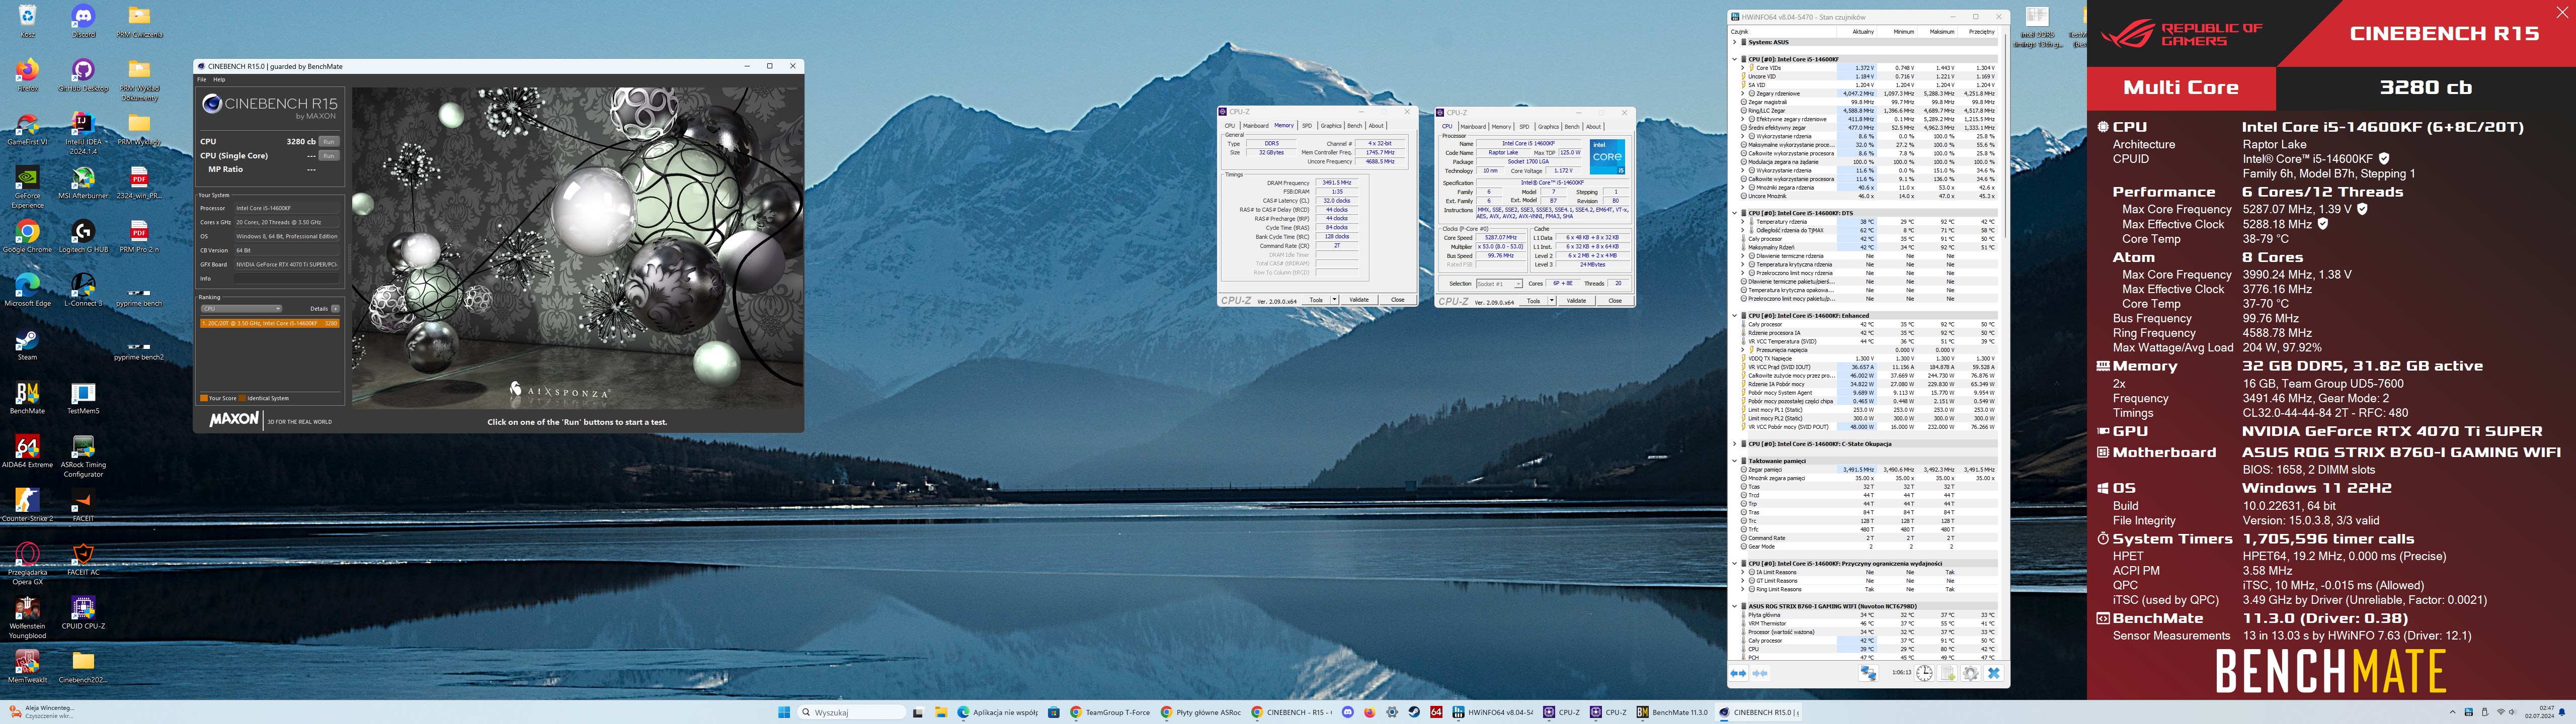Select the 20C/20T ranking entry
Screen dimensions: 2576x724
[269, 323]
